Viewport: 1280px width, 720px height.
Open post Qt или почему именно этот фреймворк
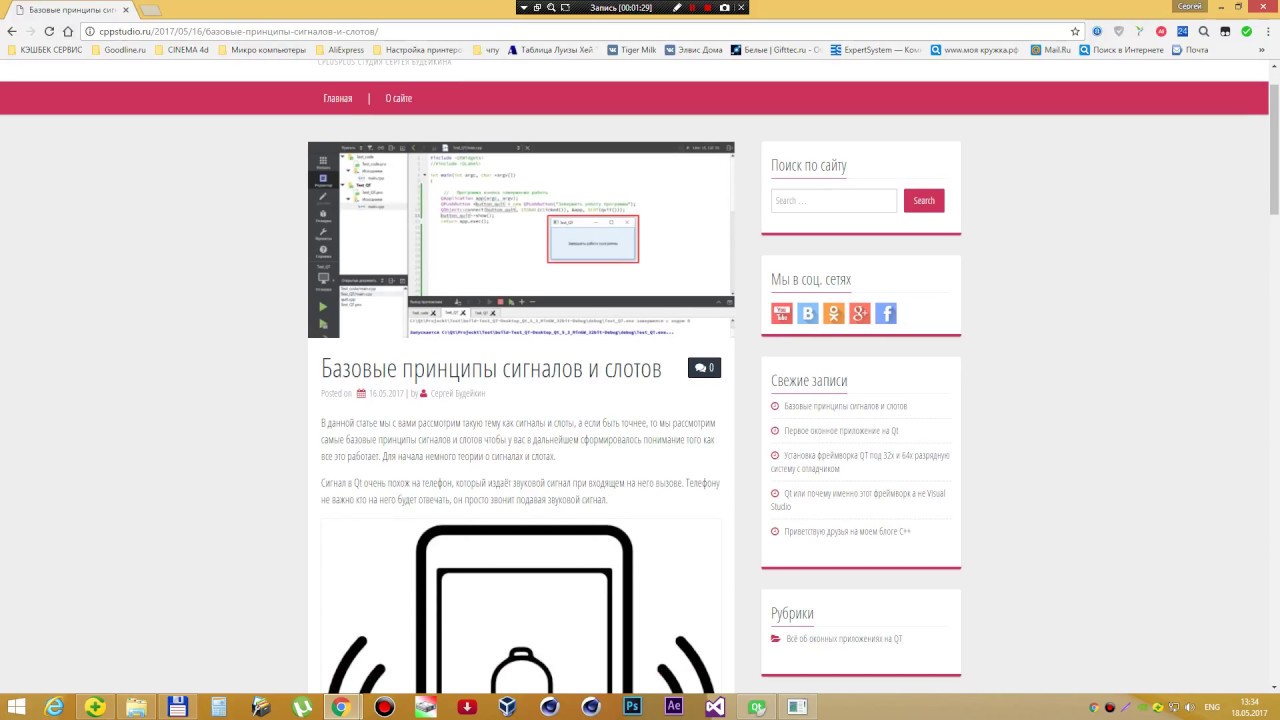click(858, 500)
